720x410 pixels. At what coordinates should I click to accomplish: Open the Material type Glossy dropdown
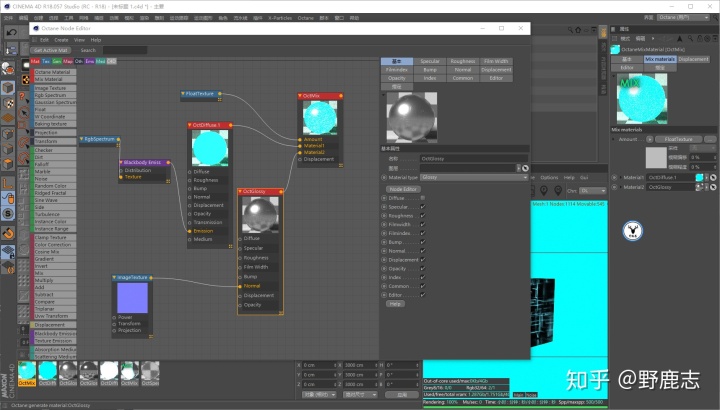(474, 177)
